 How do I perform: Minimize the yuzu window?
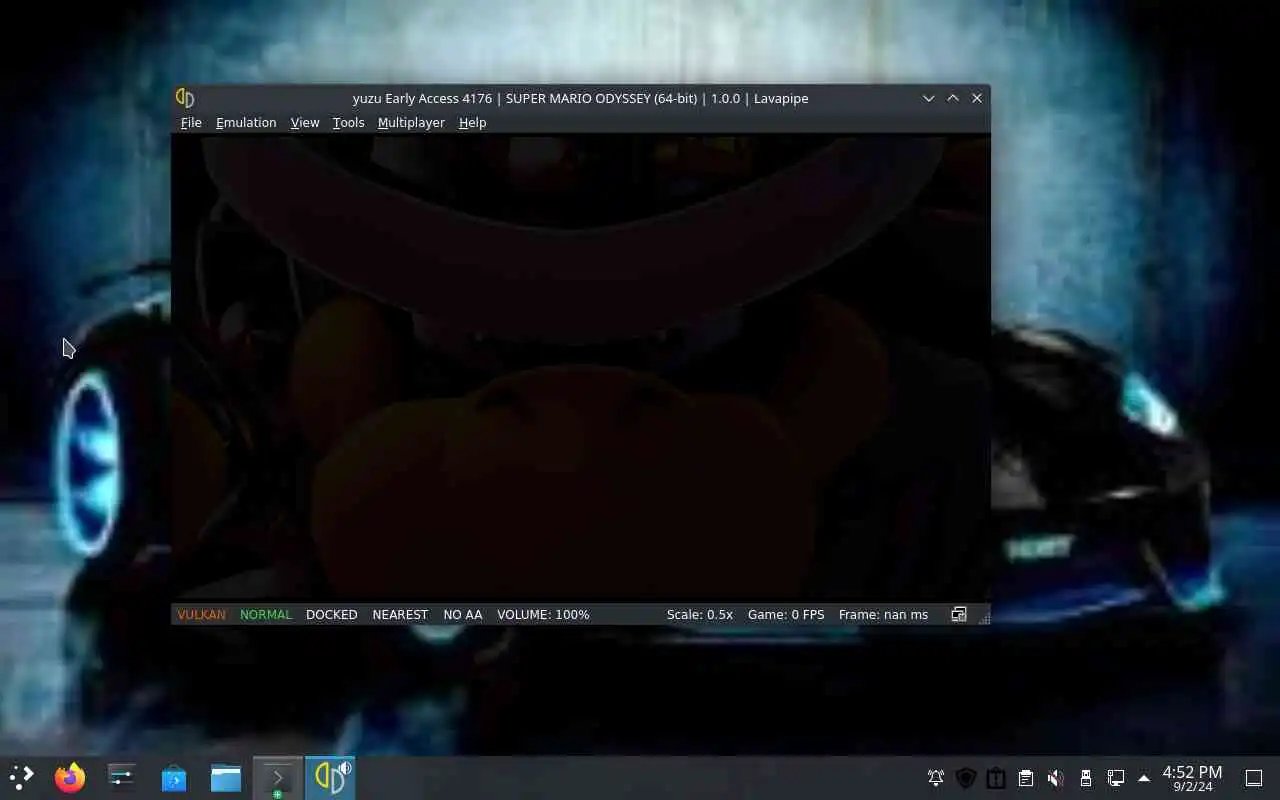pos(928,98)
